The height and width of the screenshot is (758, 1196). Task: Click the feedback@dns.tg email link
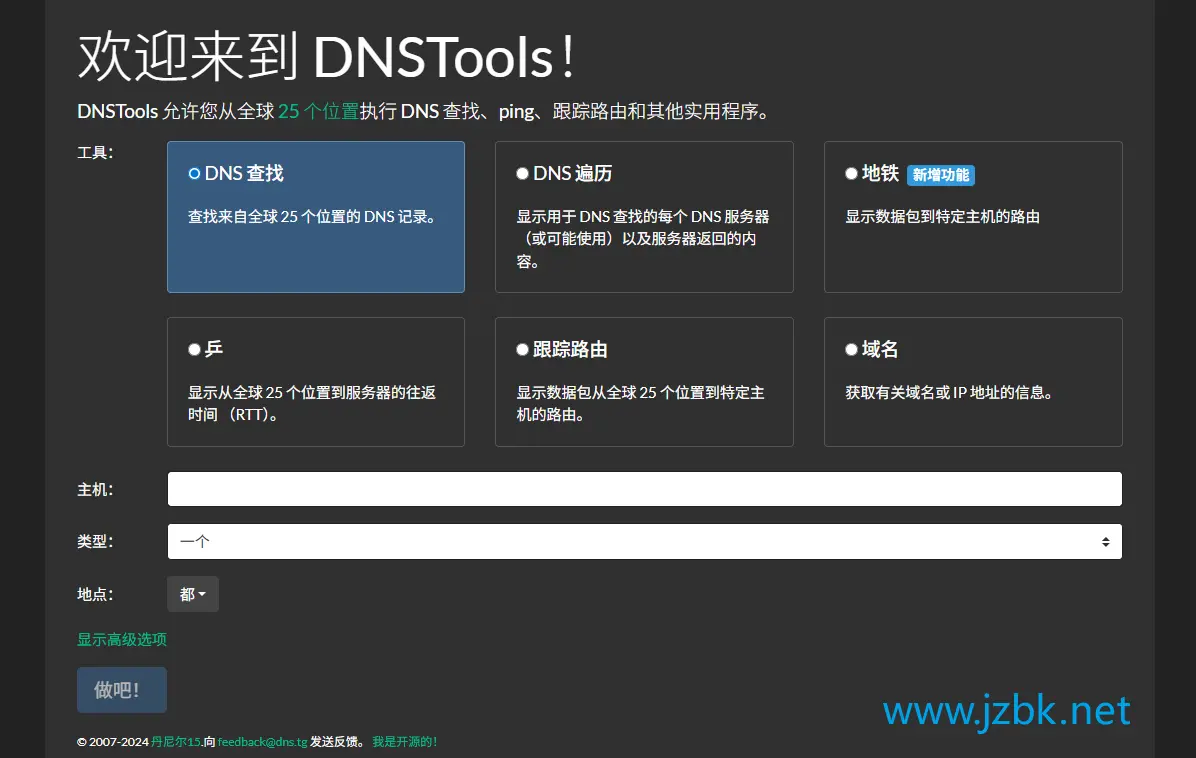pyautogui.click(x=262, y=742)
